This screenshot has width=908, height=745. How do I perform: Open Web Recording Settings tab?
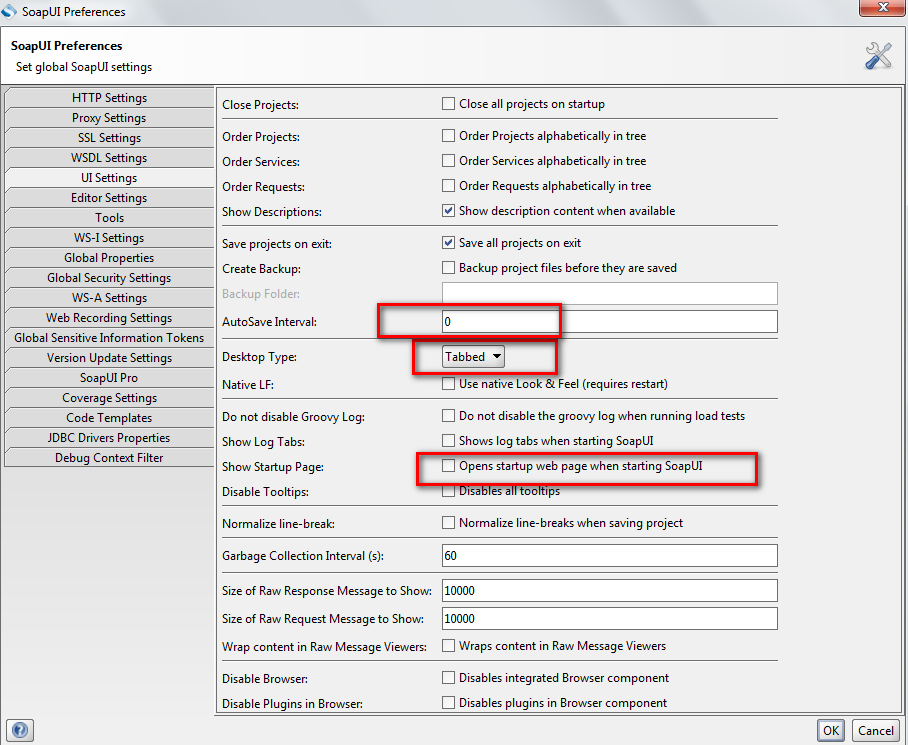coord(109,317)
